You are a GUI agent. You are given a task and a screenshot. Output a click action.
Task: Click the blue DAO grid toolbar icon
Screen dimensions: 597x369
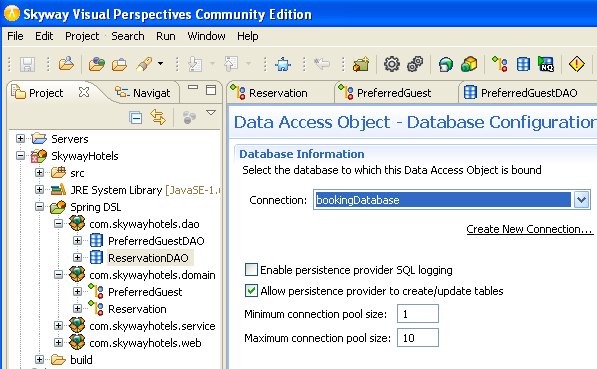[523, 64]
